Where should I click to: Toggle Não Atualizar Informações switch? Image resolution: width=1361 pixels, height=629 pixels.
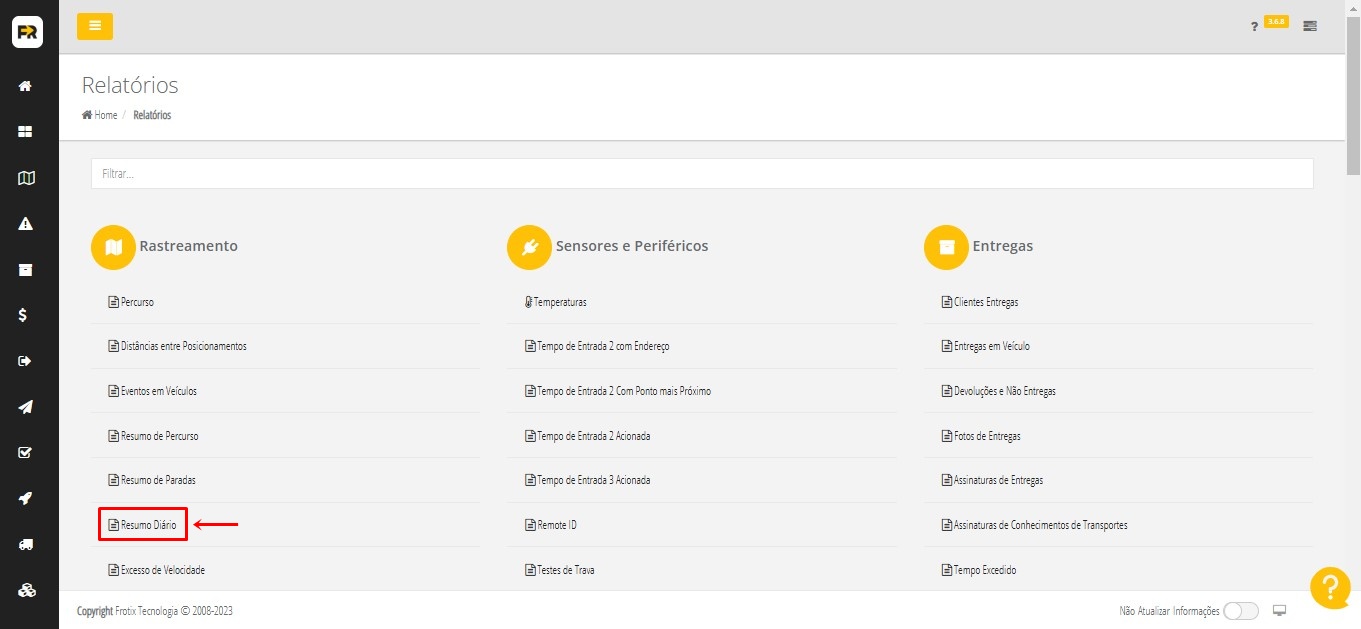point(1240,611)
